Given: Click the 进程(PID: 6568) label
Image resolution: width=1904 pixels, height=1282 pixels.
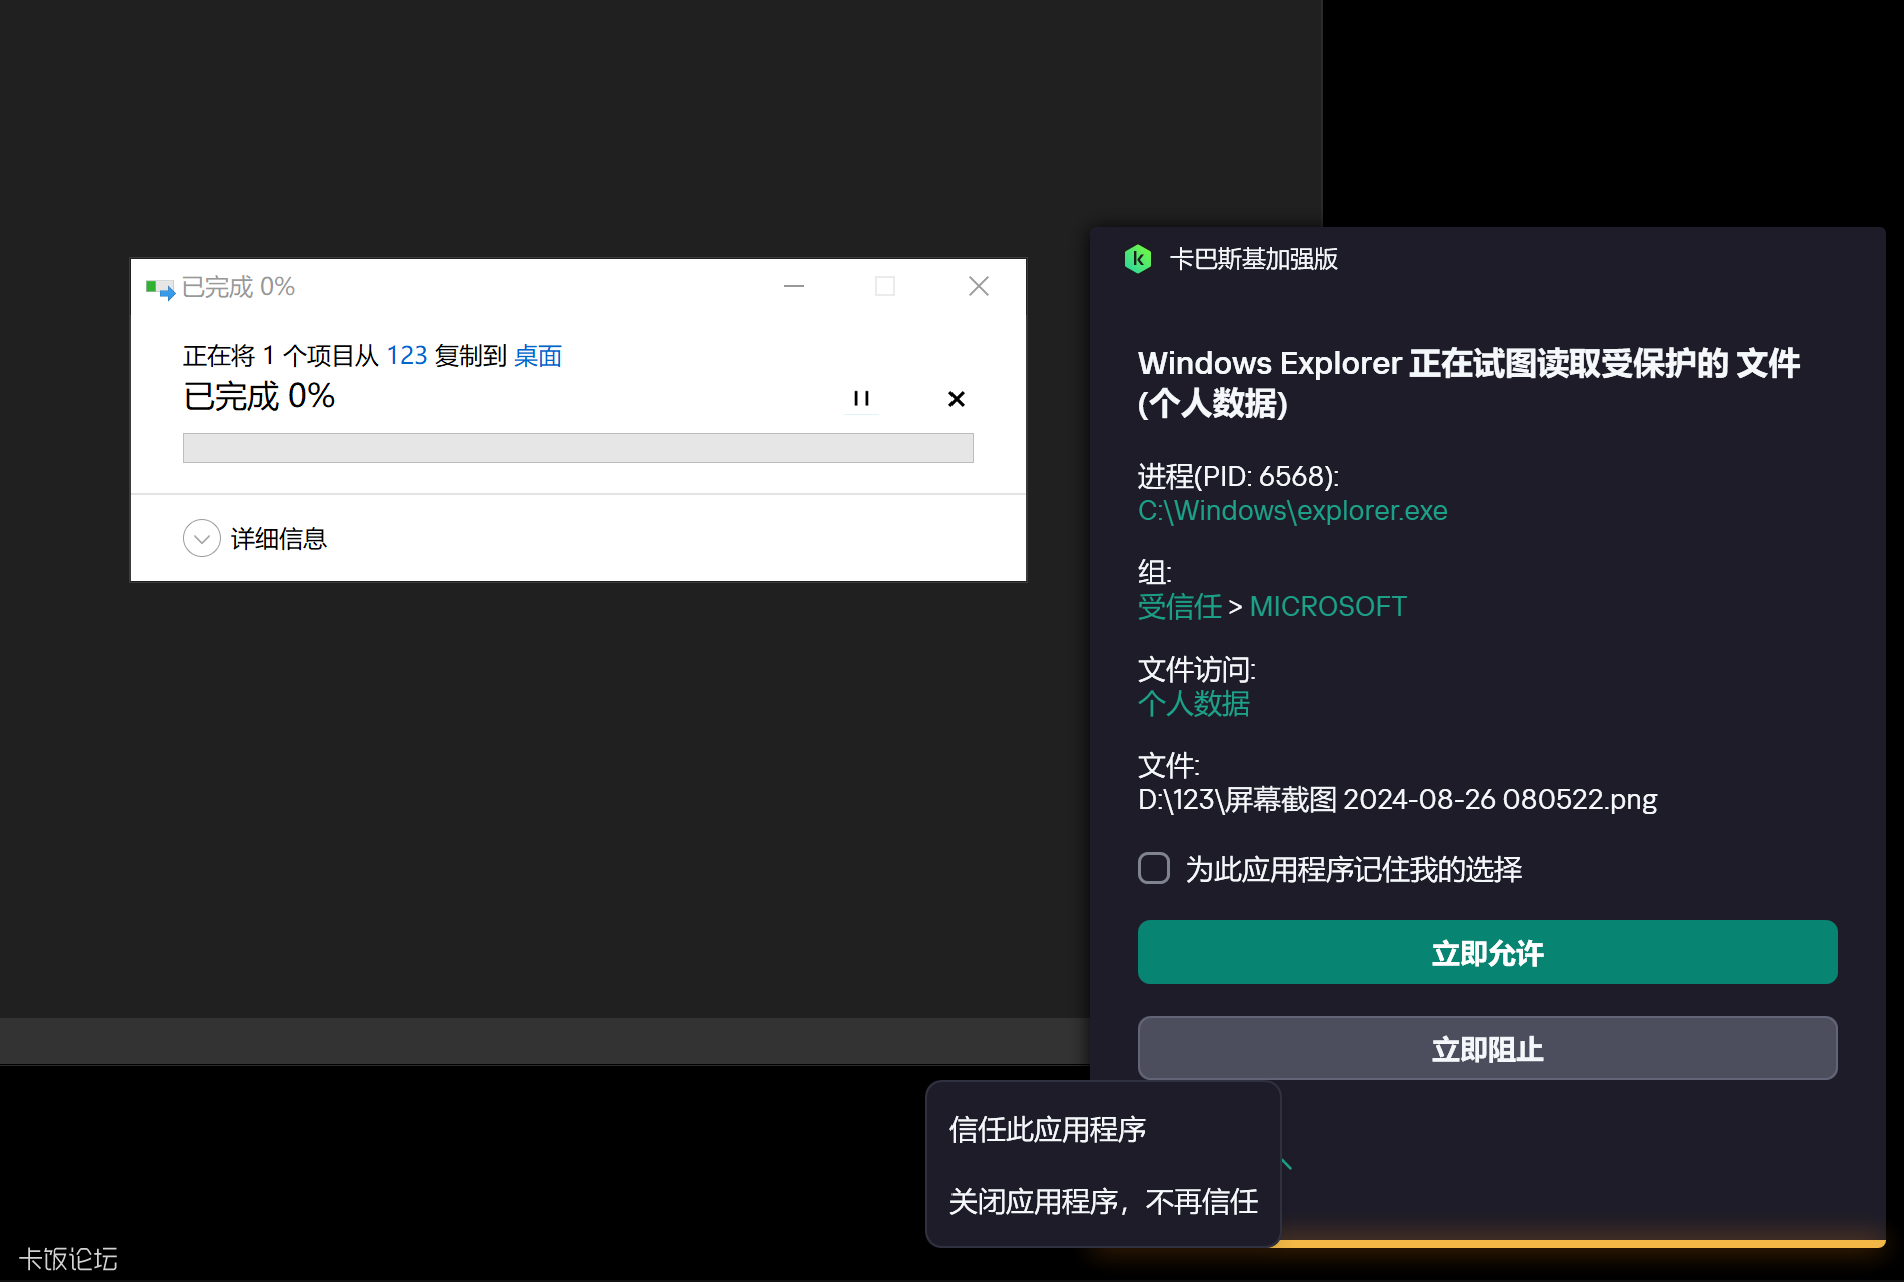Looking at the screenshot, I should 1238,476.
